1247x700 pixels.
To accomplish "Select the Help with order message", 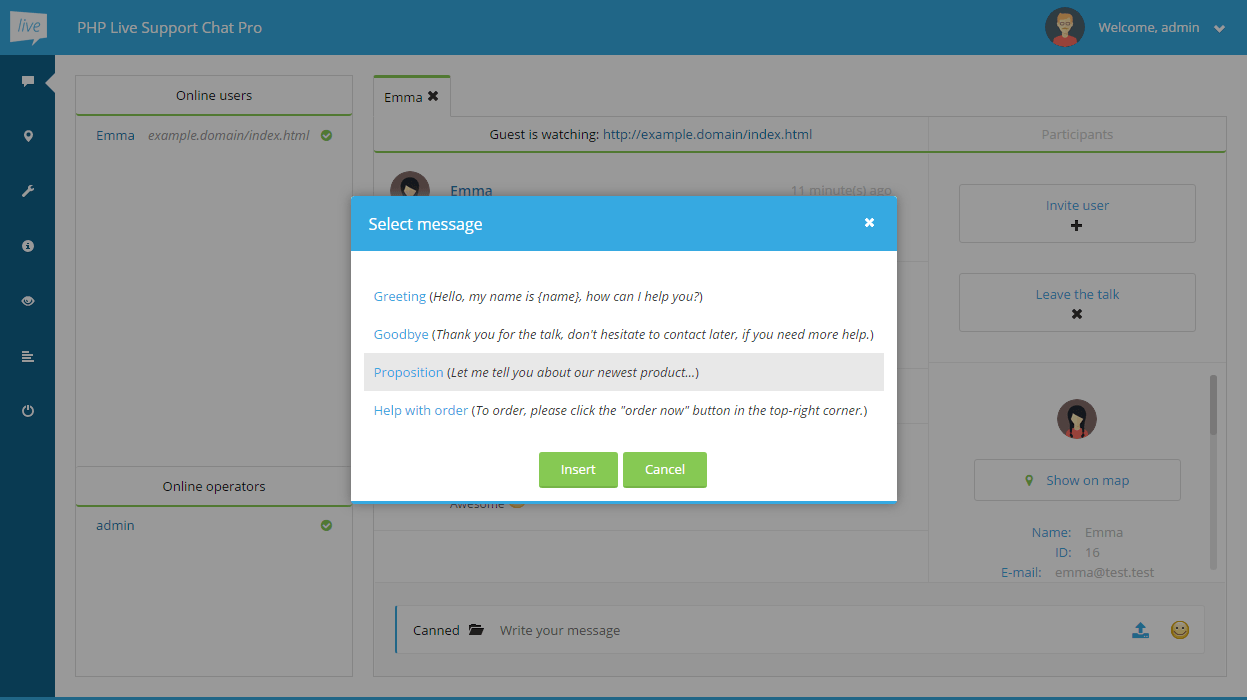I will [421, 411].
